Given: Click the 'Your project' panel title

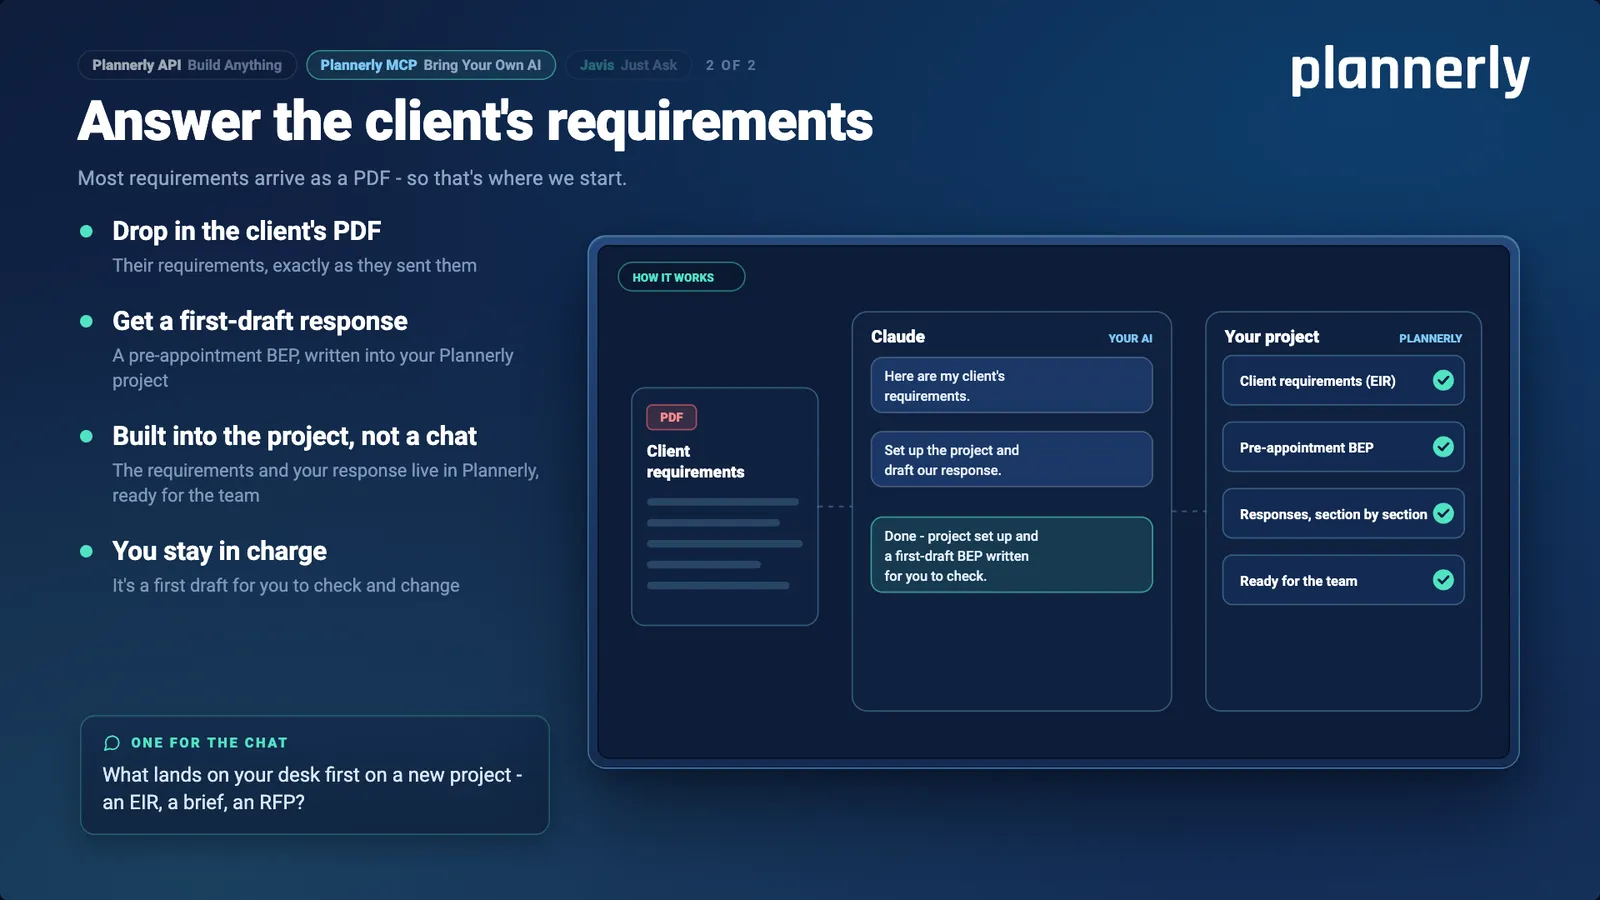Looking at the screenshot, I should point(1272,337).
